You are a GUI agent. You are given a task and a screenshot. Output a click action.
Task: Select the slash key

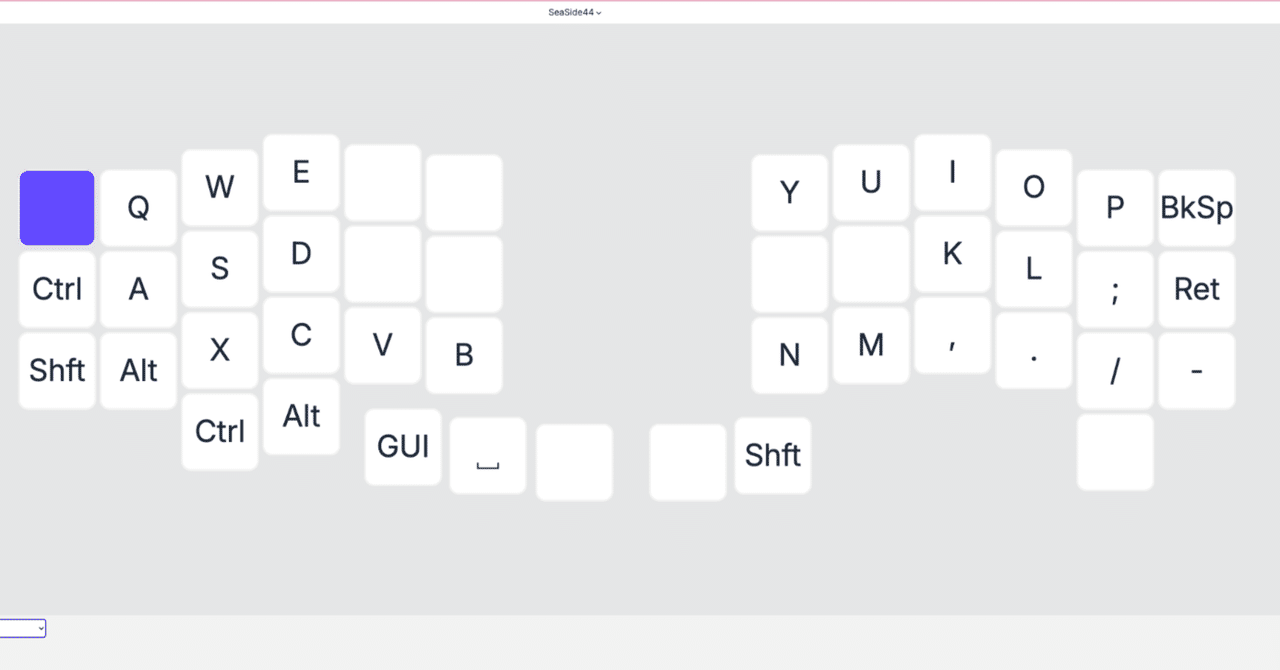(x=1115, y=371)
